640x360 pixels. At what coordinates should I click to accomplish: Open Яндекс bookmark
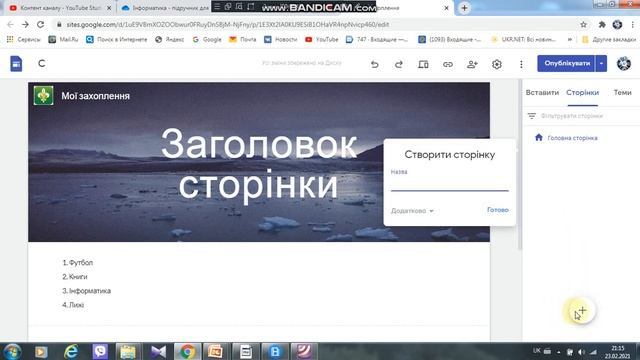pyautogui.click(x=170, y=40)
